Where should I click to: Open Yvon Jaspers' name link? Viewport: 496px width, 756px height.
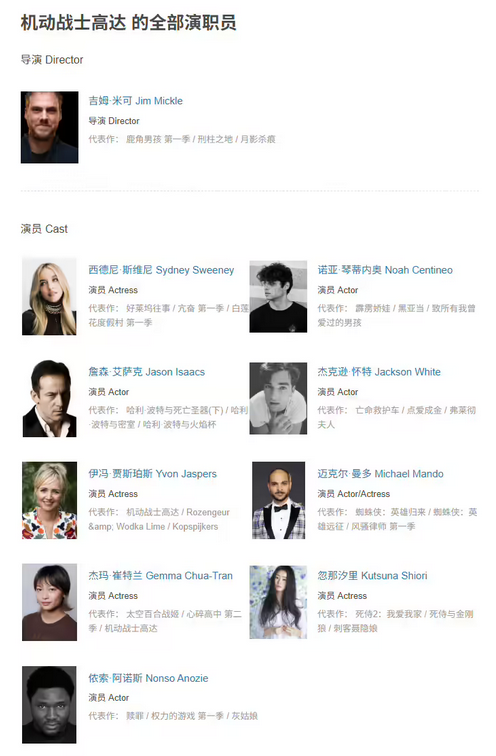(x=152, y=474)
